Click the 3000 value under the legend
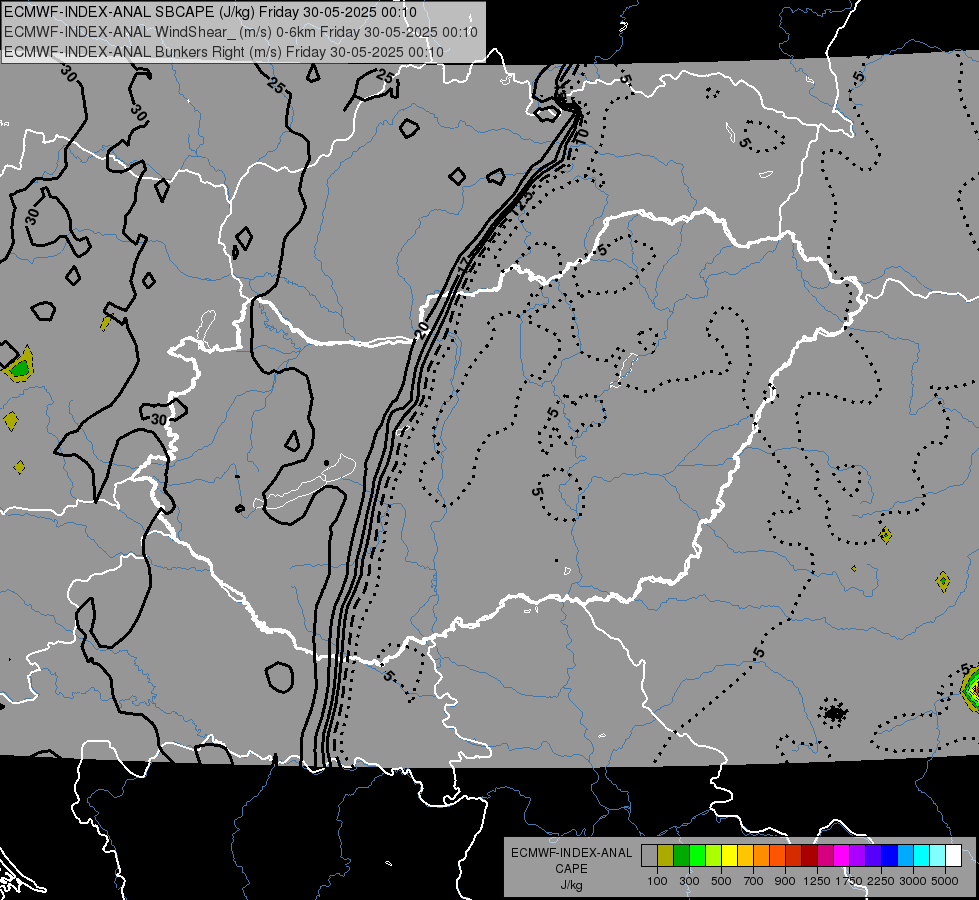The width and height of the screenshot is (979, 900). coord(913,881)
